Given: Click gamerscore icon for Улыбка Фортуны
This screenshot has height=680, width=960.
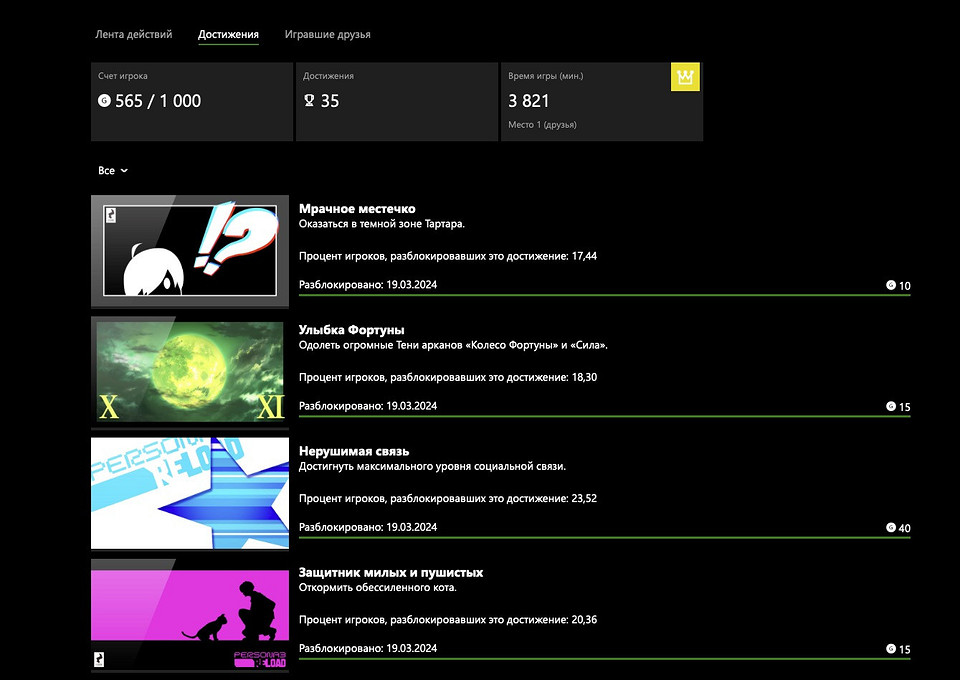Looking at the screenshot, I should 890,407.
